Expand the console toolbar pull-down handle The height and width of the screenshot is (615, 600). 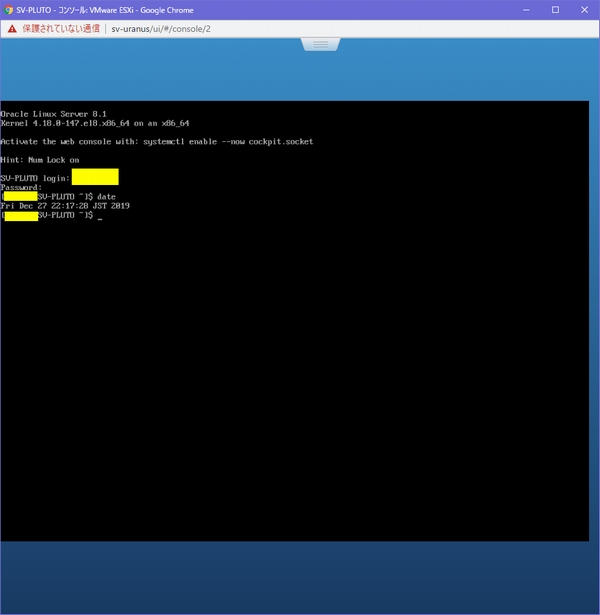[320, 44]
